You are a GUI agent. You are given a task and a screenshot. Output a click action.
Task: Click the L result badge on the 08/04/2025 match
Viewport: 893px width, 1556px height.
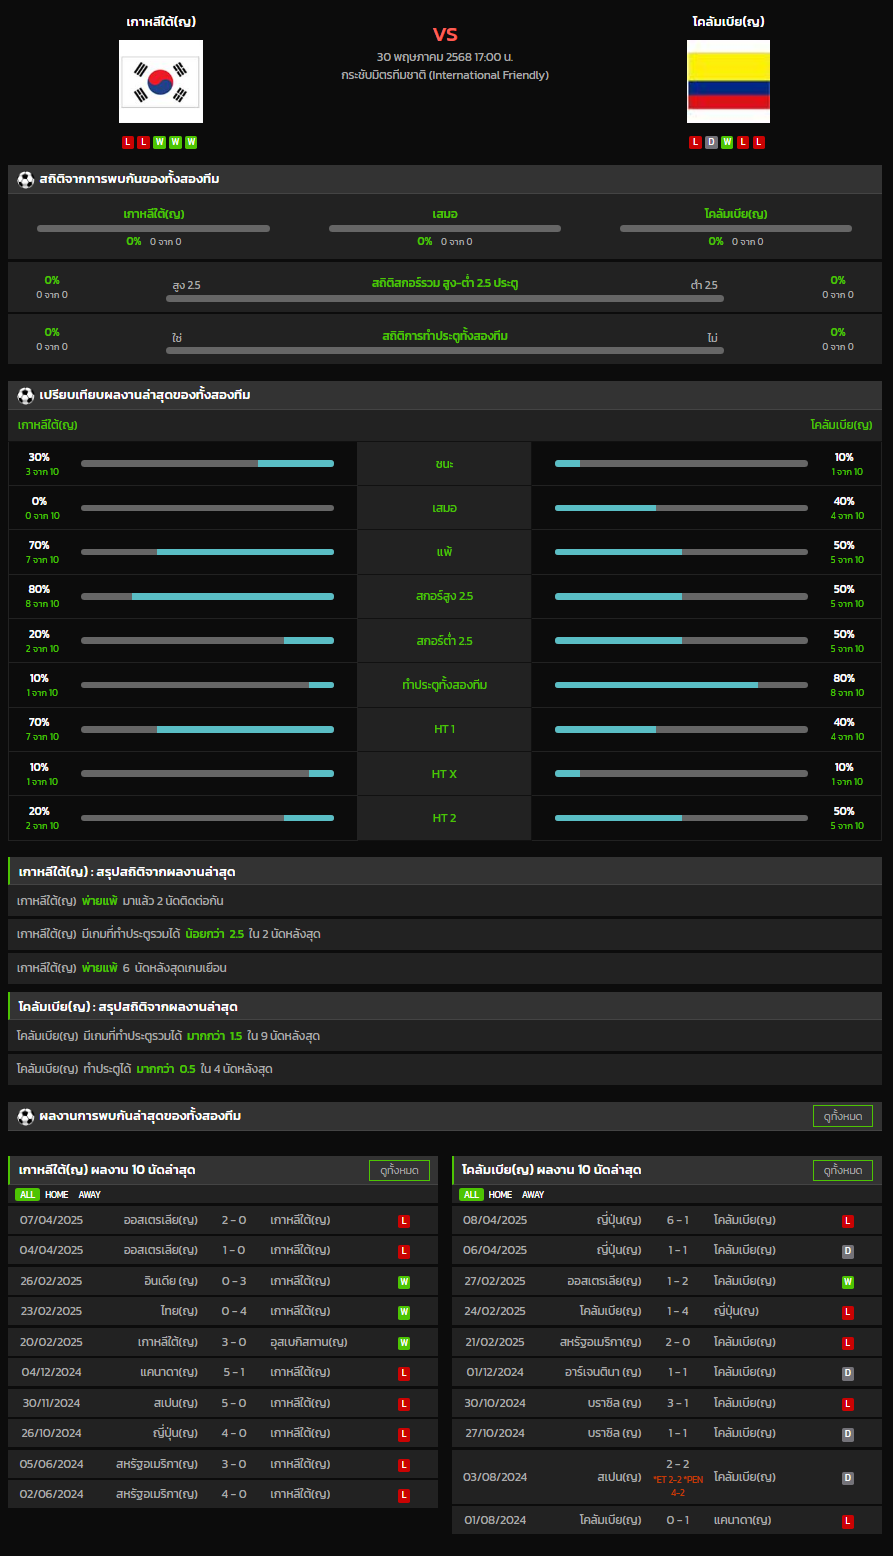(848, 1221)
